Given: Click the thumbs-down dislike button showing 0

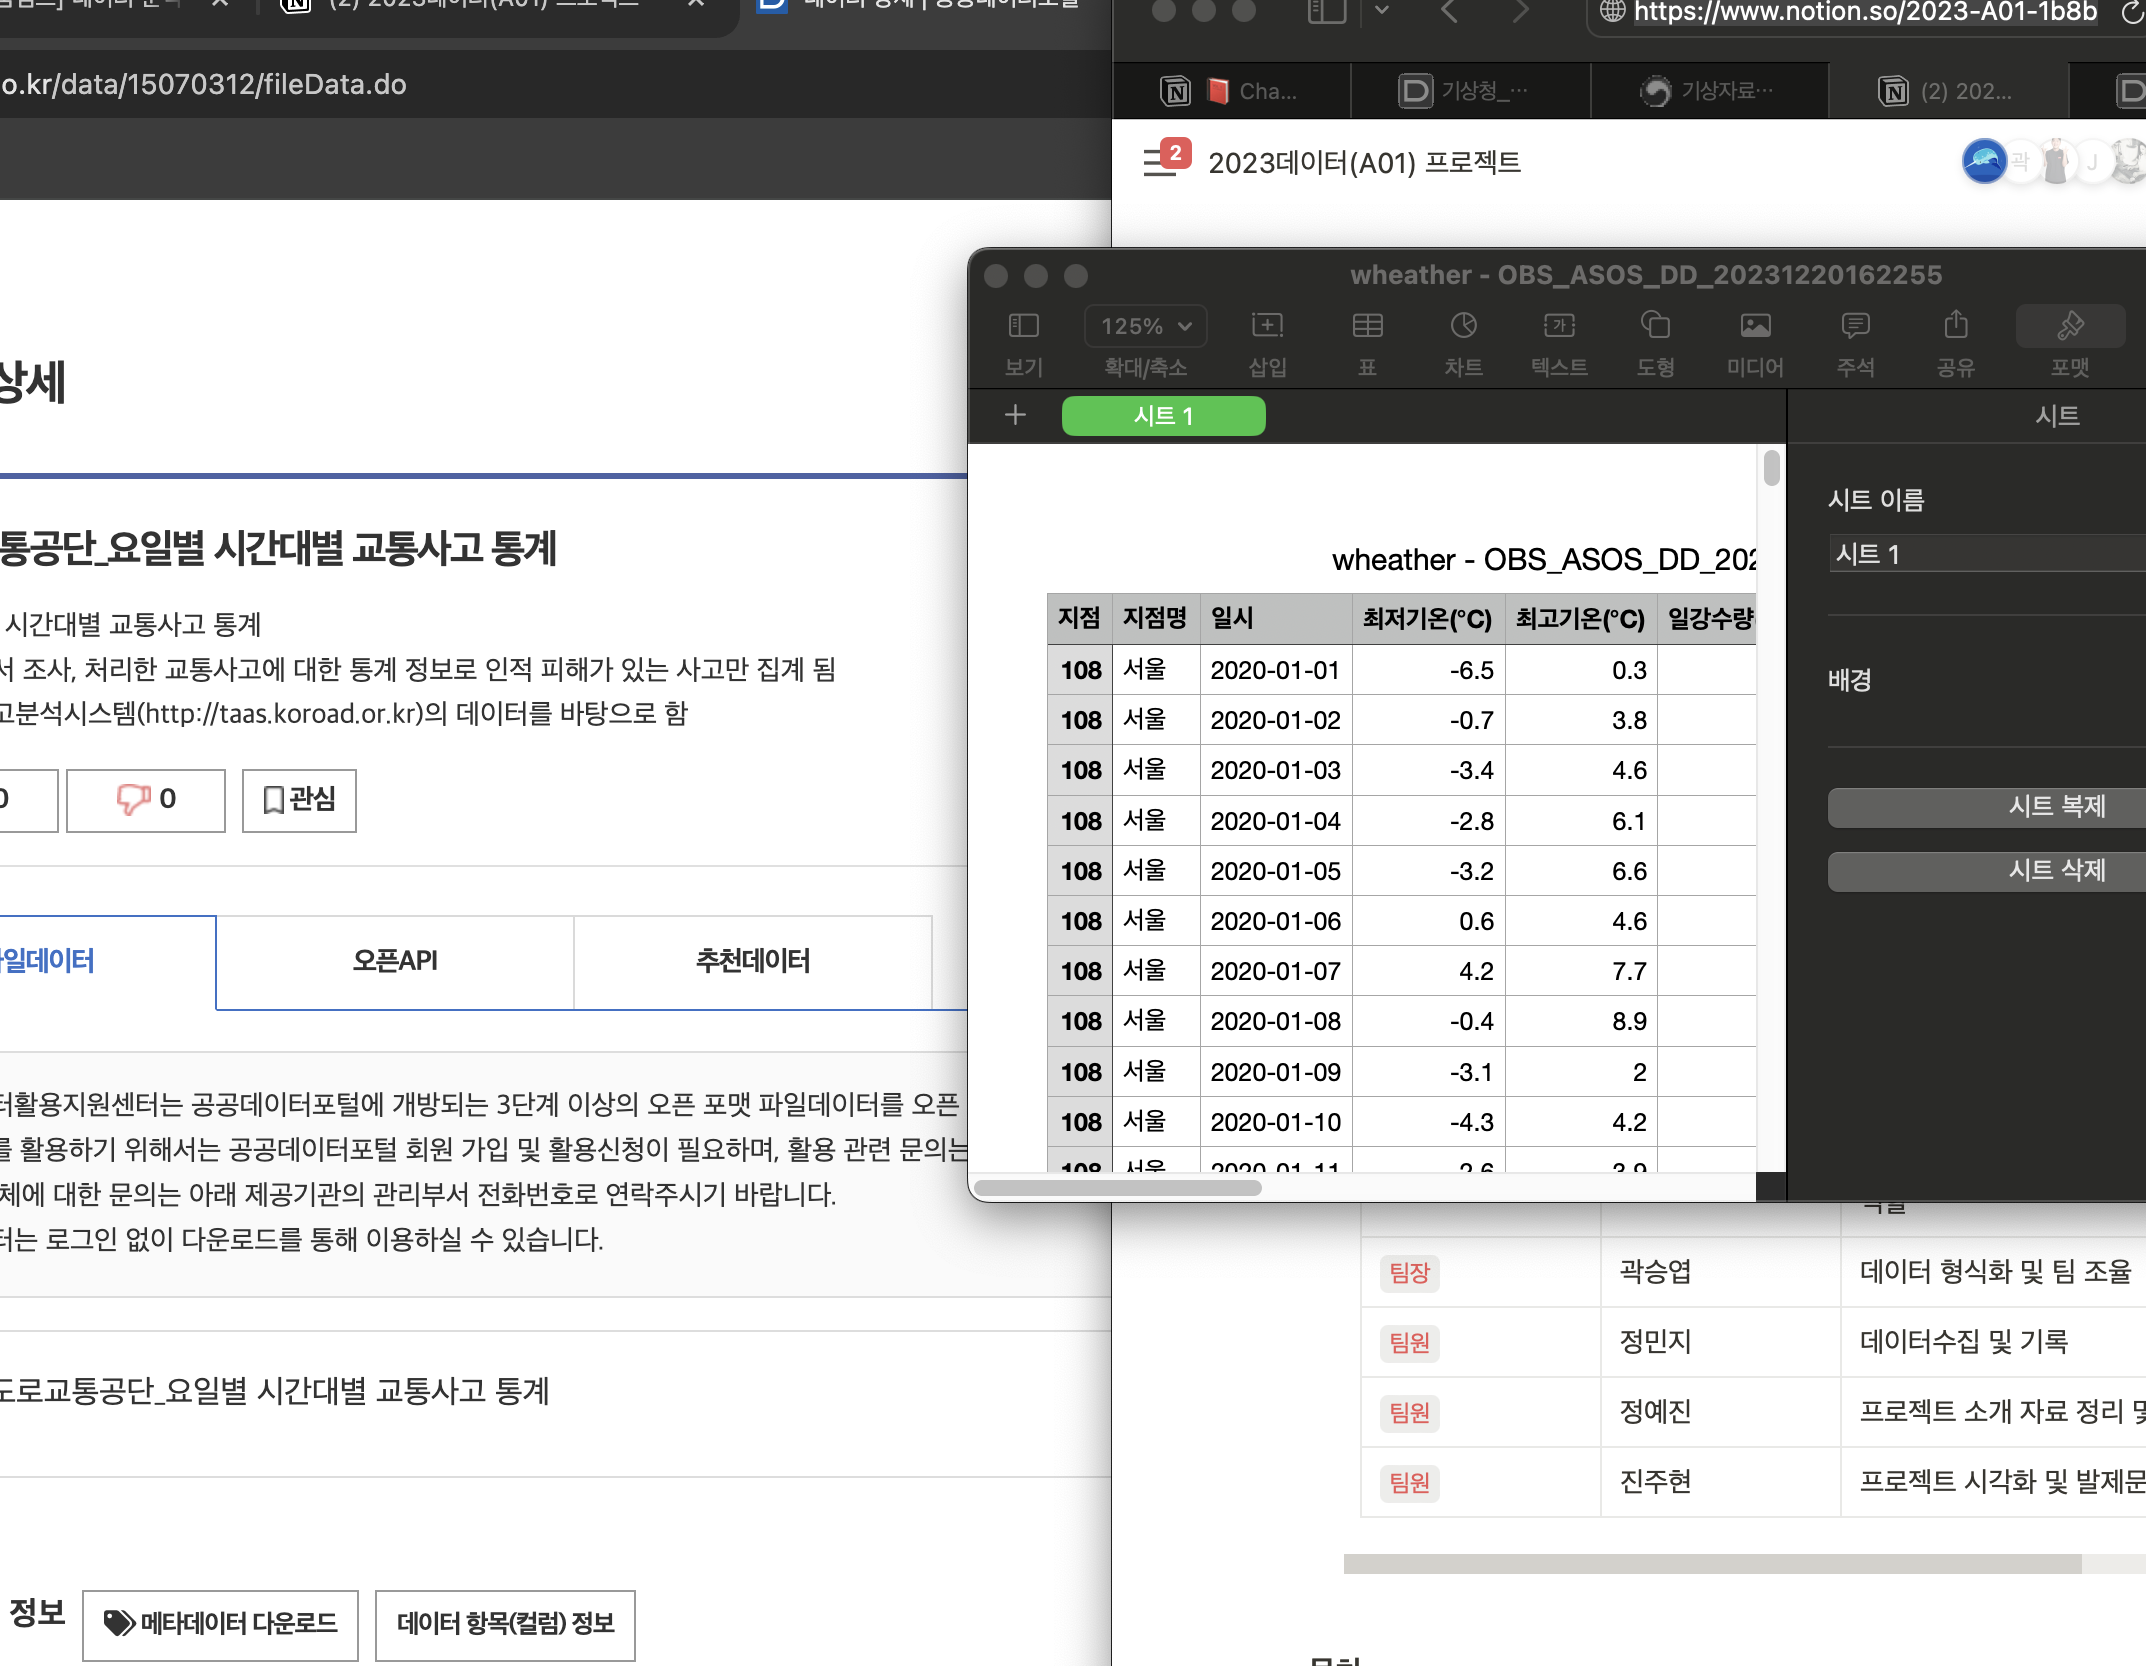Looking at the screenshot, I should pos(146,800).
